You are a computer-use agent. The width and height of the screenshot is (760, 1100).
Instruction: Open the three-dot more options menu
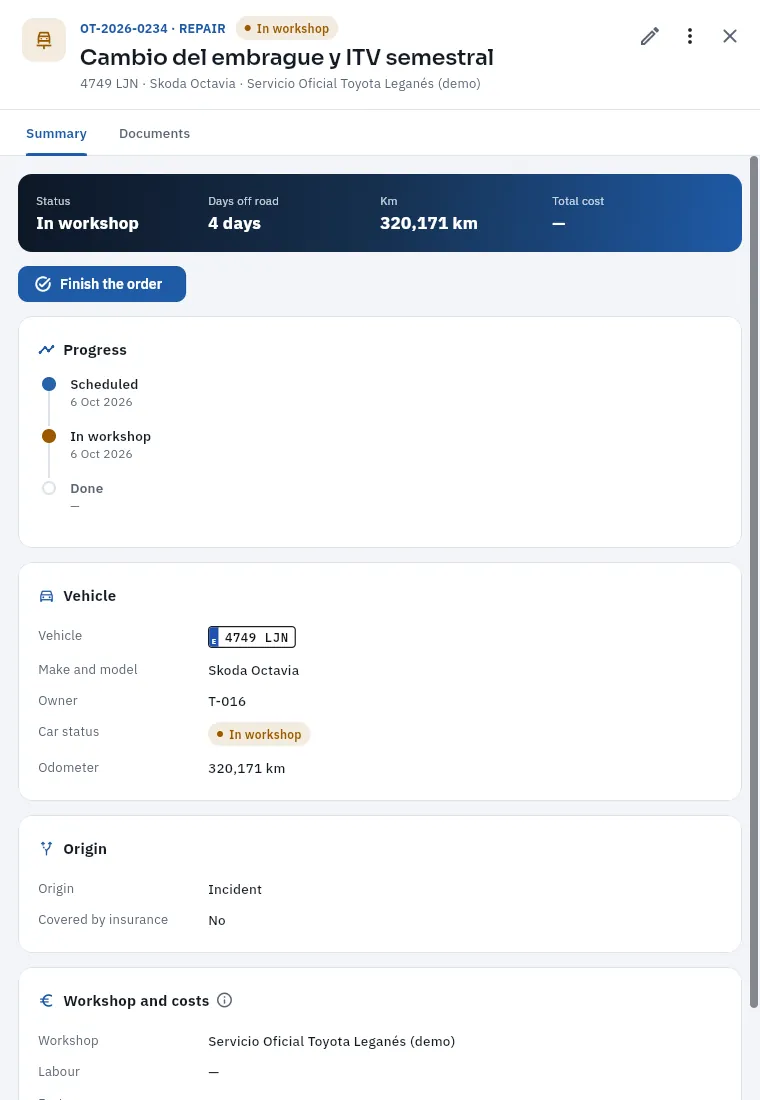(690, 36)
